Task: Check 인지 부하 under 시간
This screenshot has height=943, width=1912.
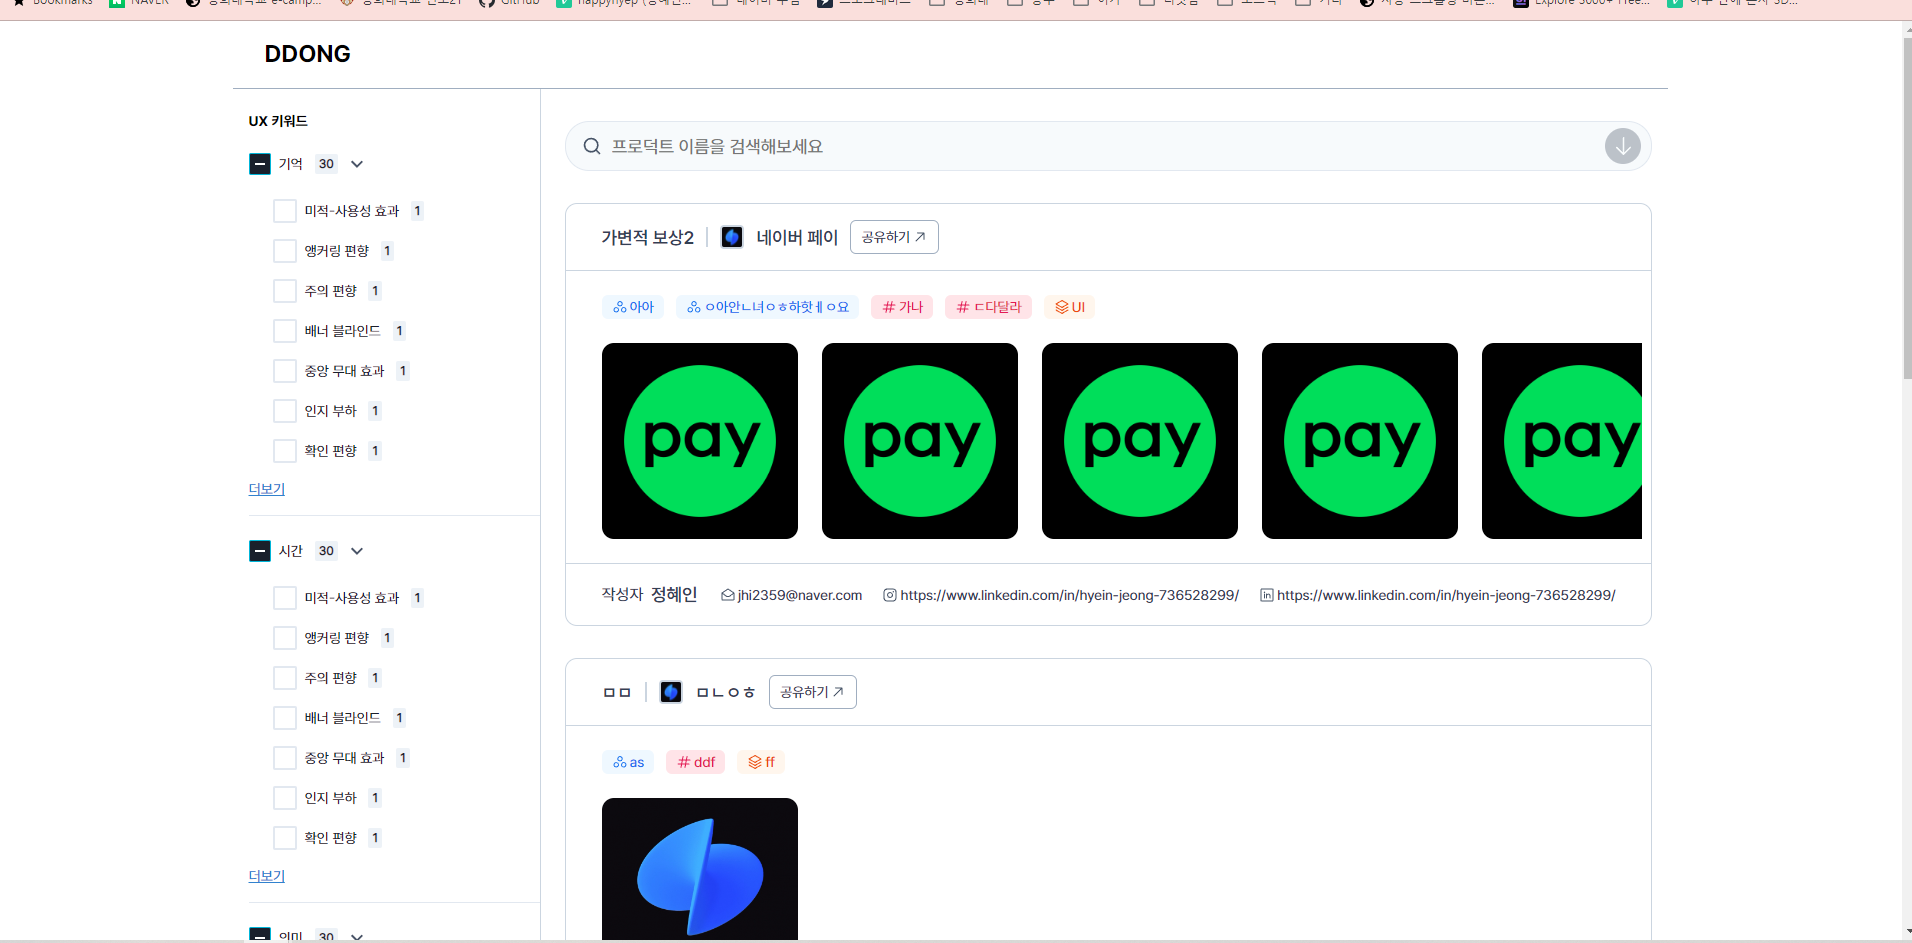Action: tap(285, 798)
